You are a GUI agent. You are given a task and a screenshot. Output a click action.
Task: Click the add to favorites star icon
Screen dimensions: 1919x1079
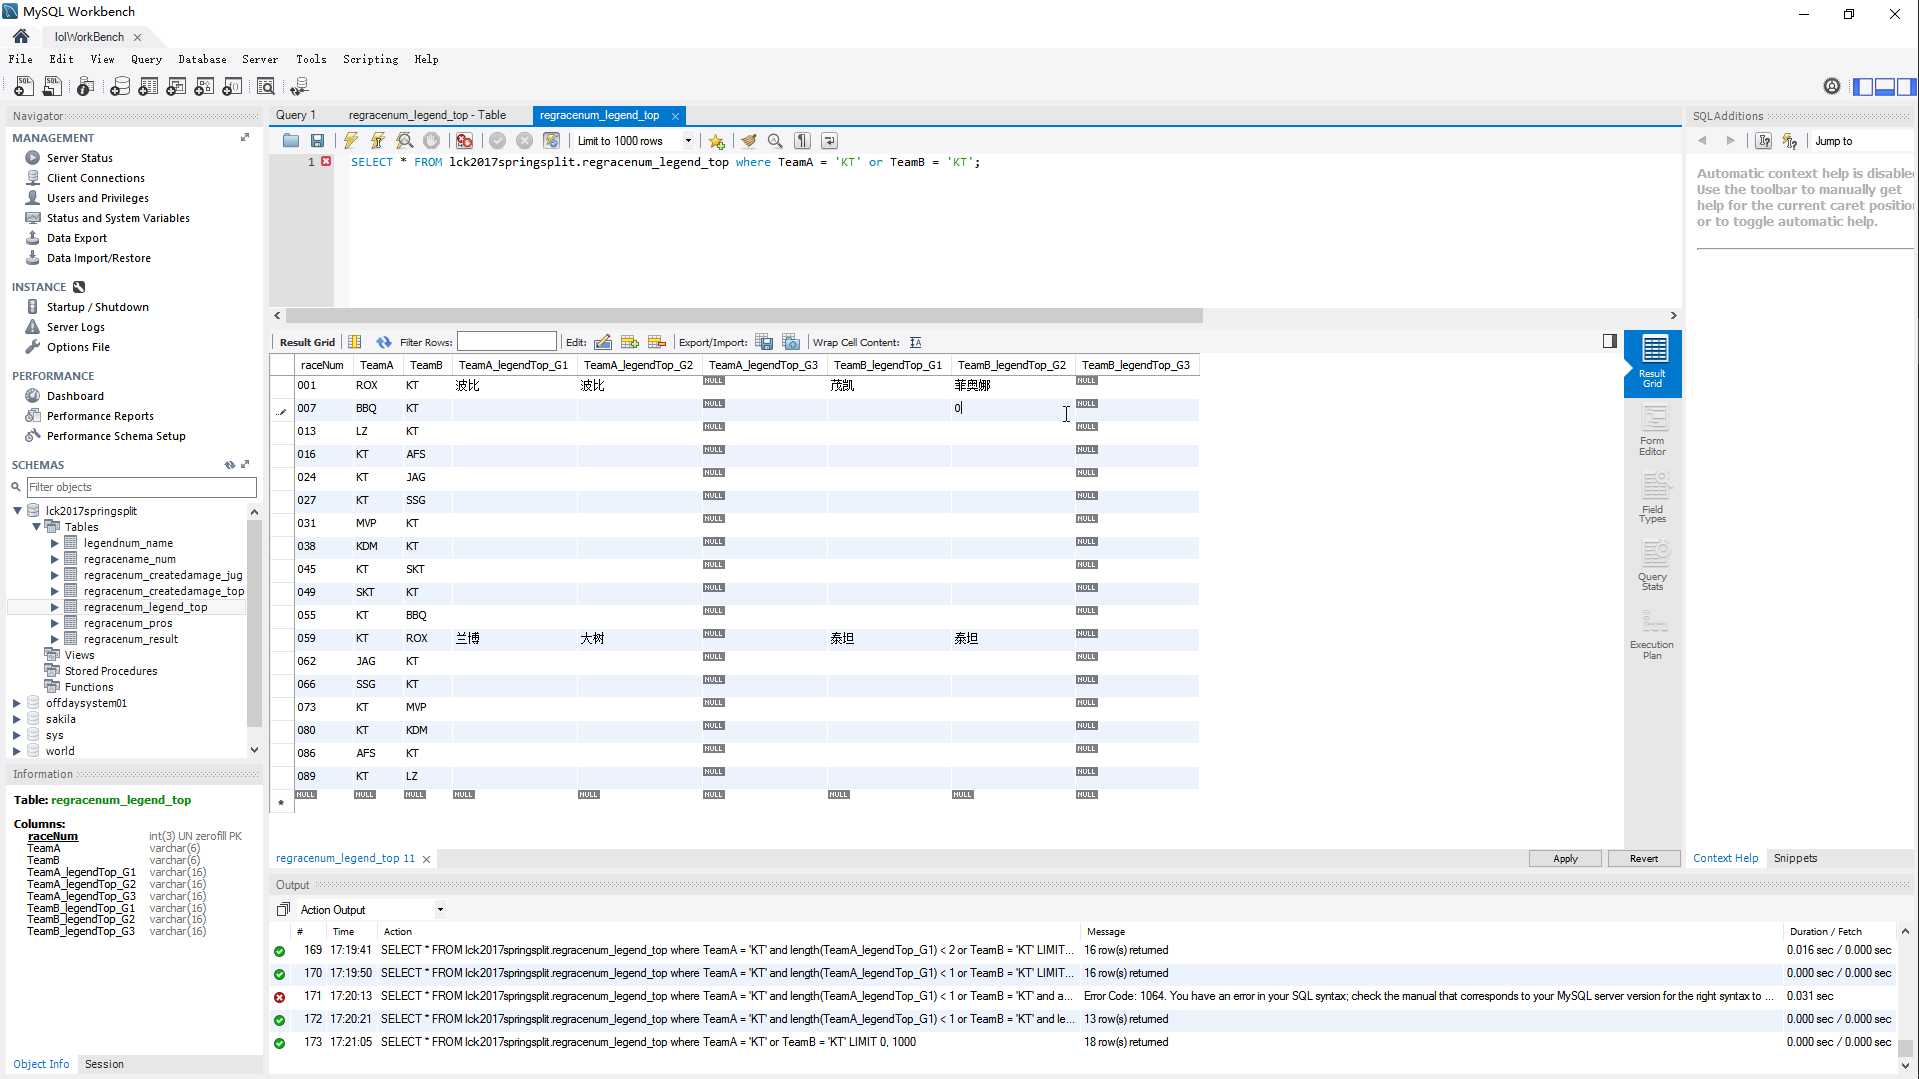tap(716, 141)
